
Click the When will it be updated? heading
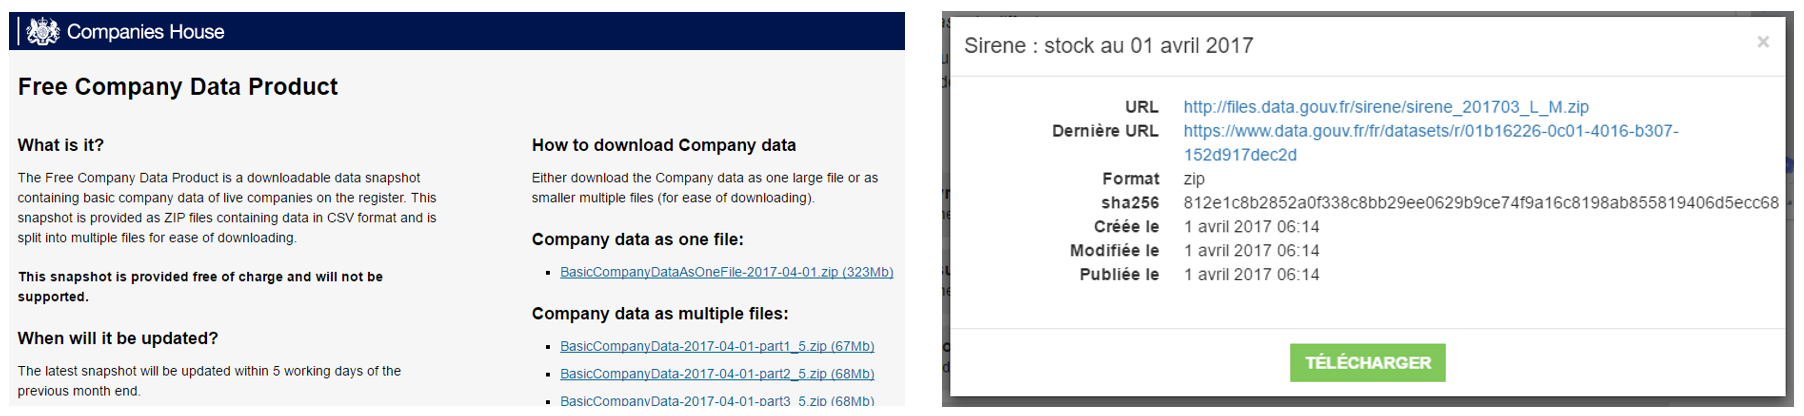118,338
